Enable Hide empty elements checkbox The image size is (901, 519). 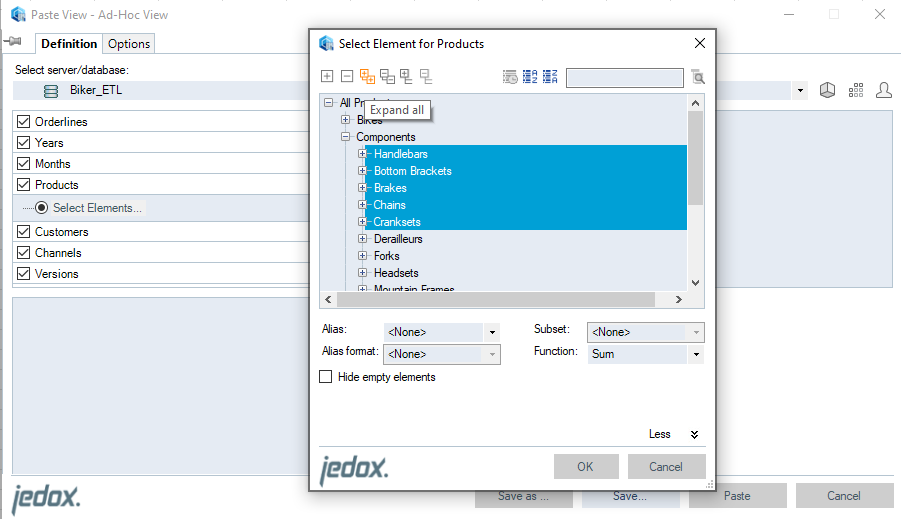click(x=326, y=377)
